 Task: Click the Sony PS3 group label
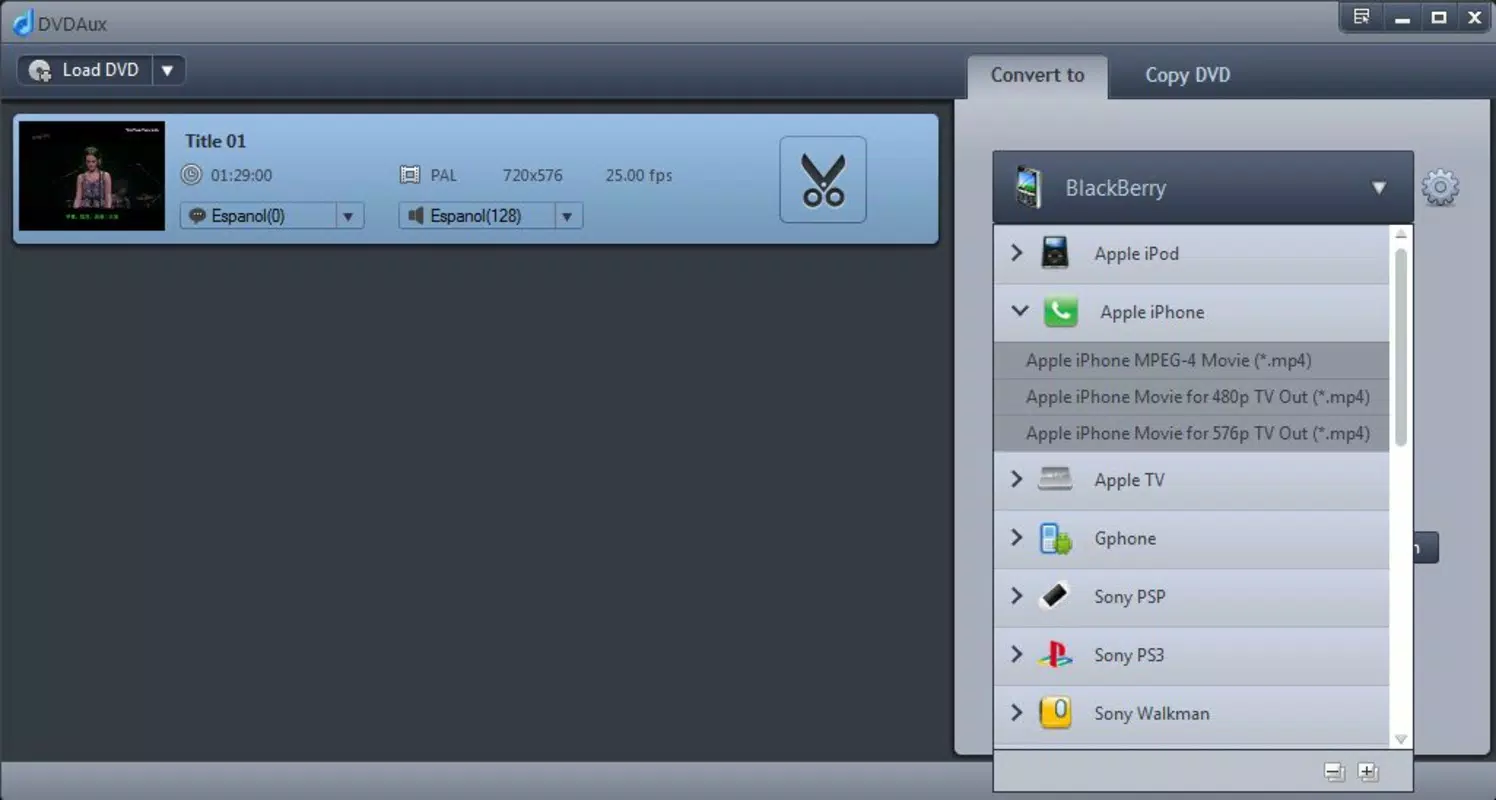1128,656
